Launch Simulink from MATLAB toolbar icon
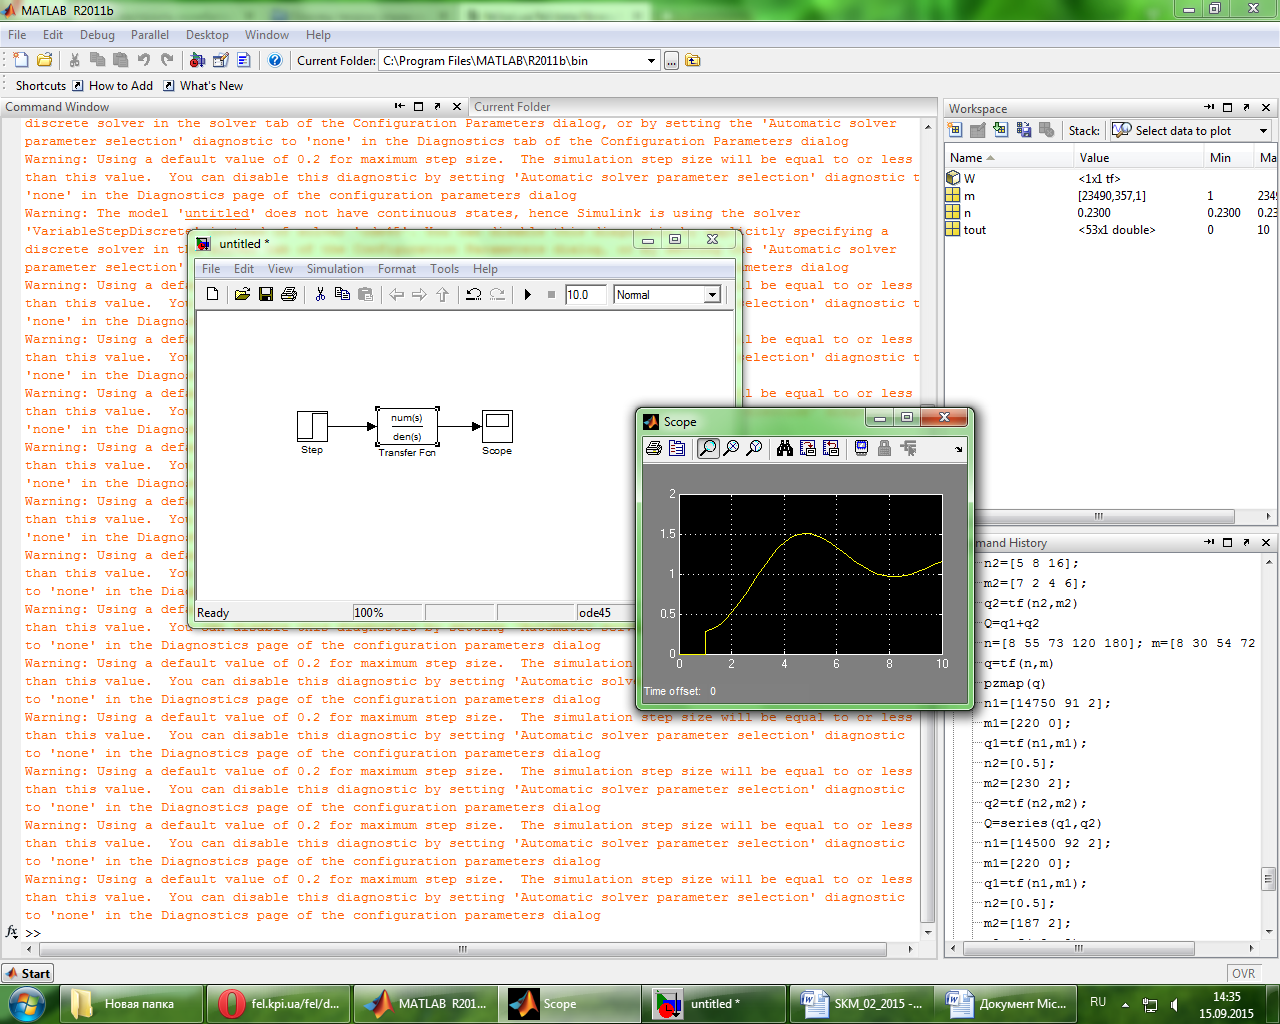This screenshot has width=1280, height=1024. pos(197,60)
